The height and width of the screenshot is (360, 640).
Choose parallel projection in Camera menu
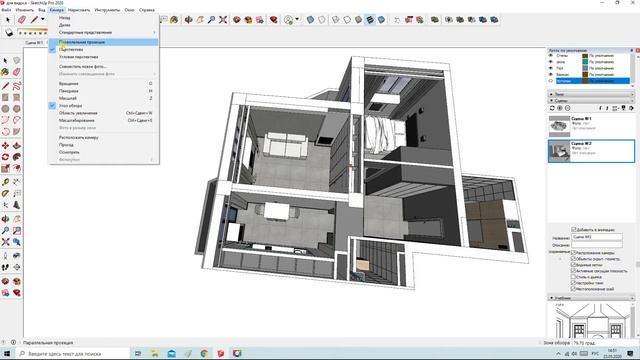click(x=104, y=42)
